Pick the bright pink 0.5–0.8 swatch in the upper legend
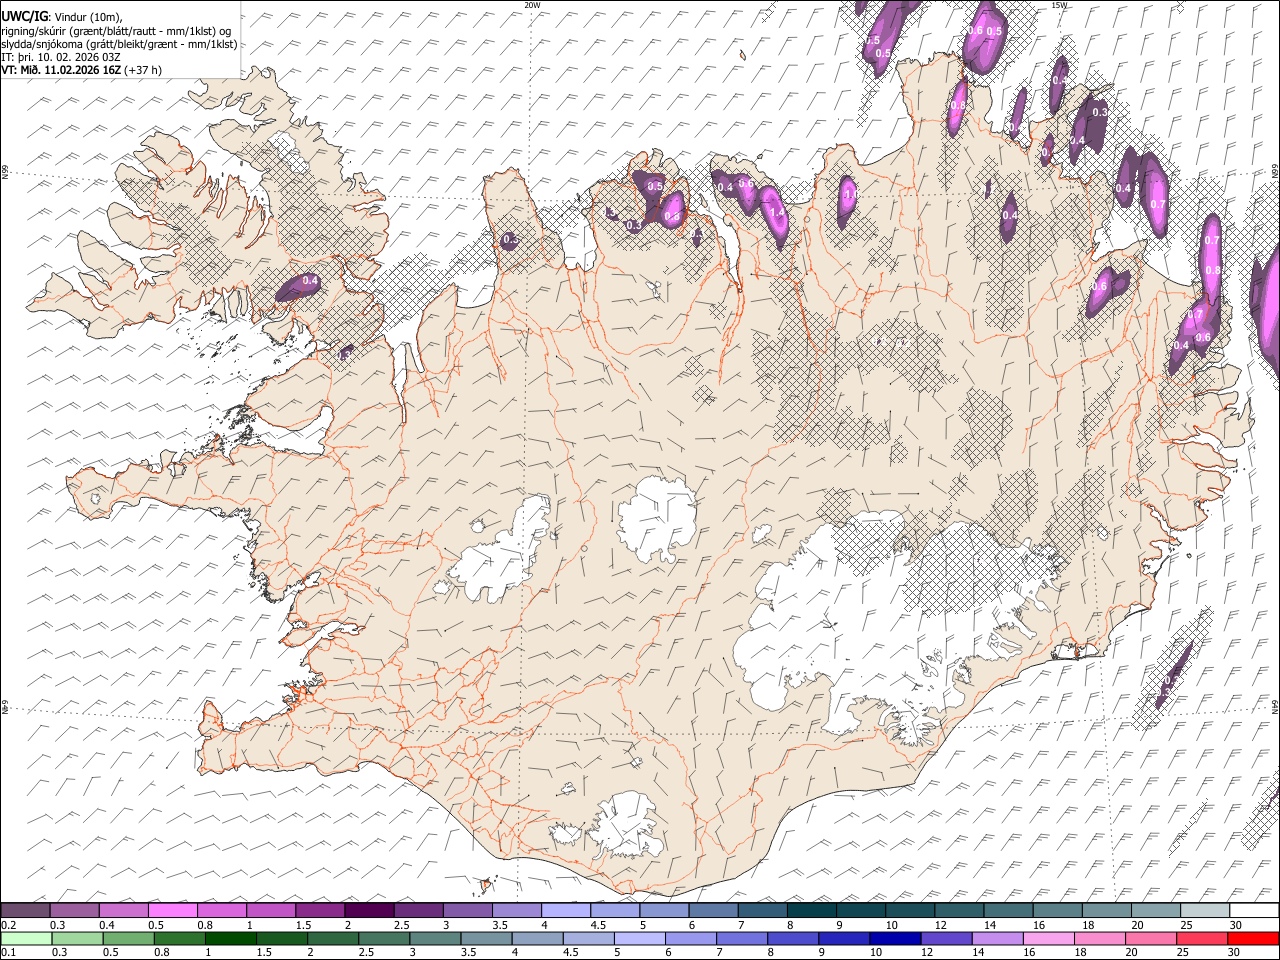Image resolution: width=1280 pixels, height=960 pixels. click(172, 911)
